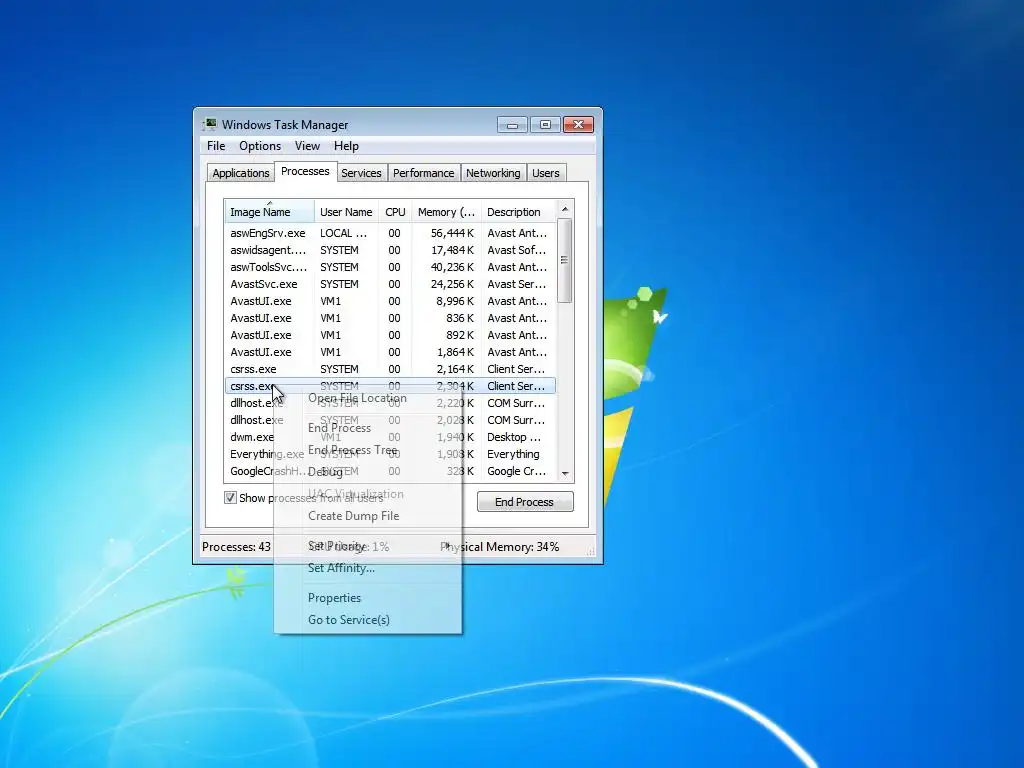Select csrss.exe row using 2,164 K
Image resolution: width=1024 pixels, height=768 pixels.
coord(390,369)
